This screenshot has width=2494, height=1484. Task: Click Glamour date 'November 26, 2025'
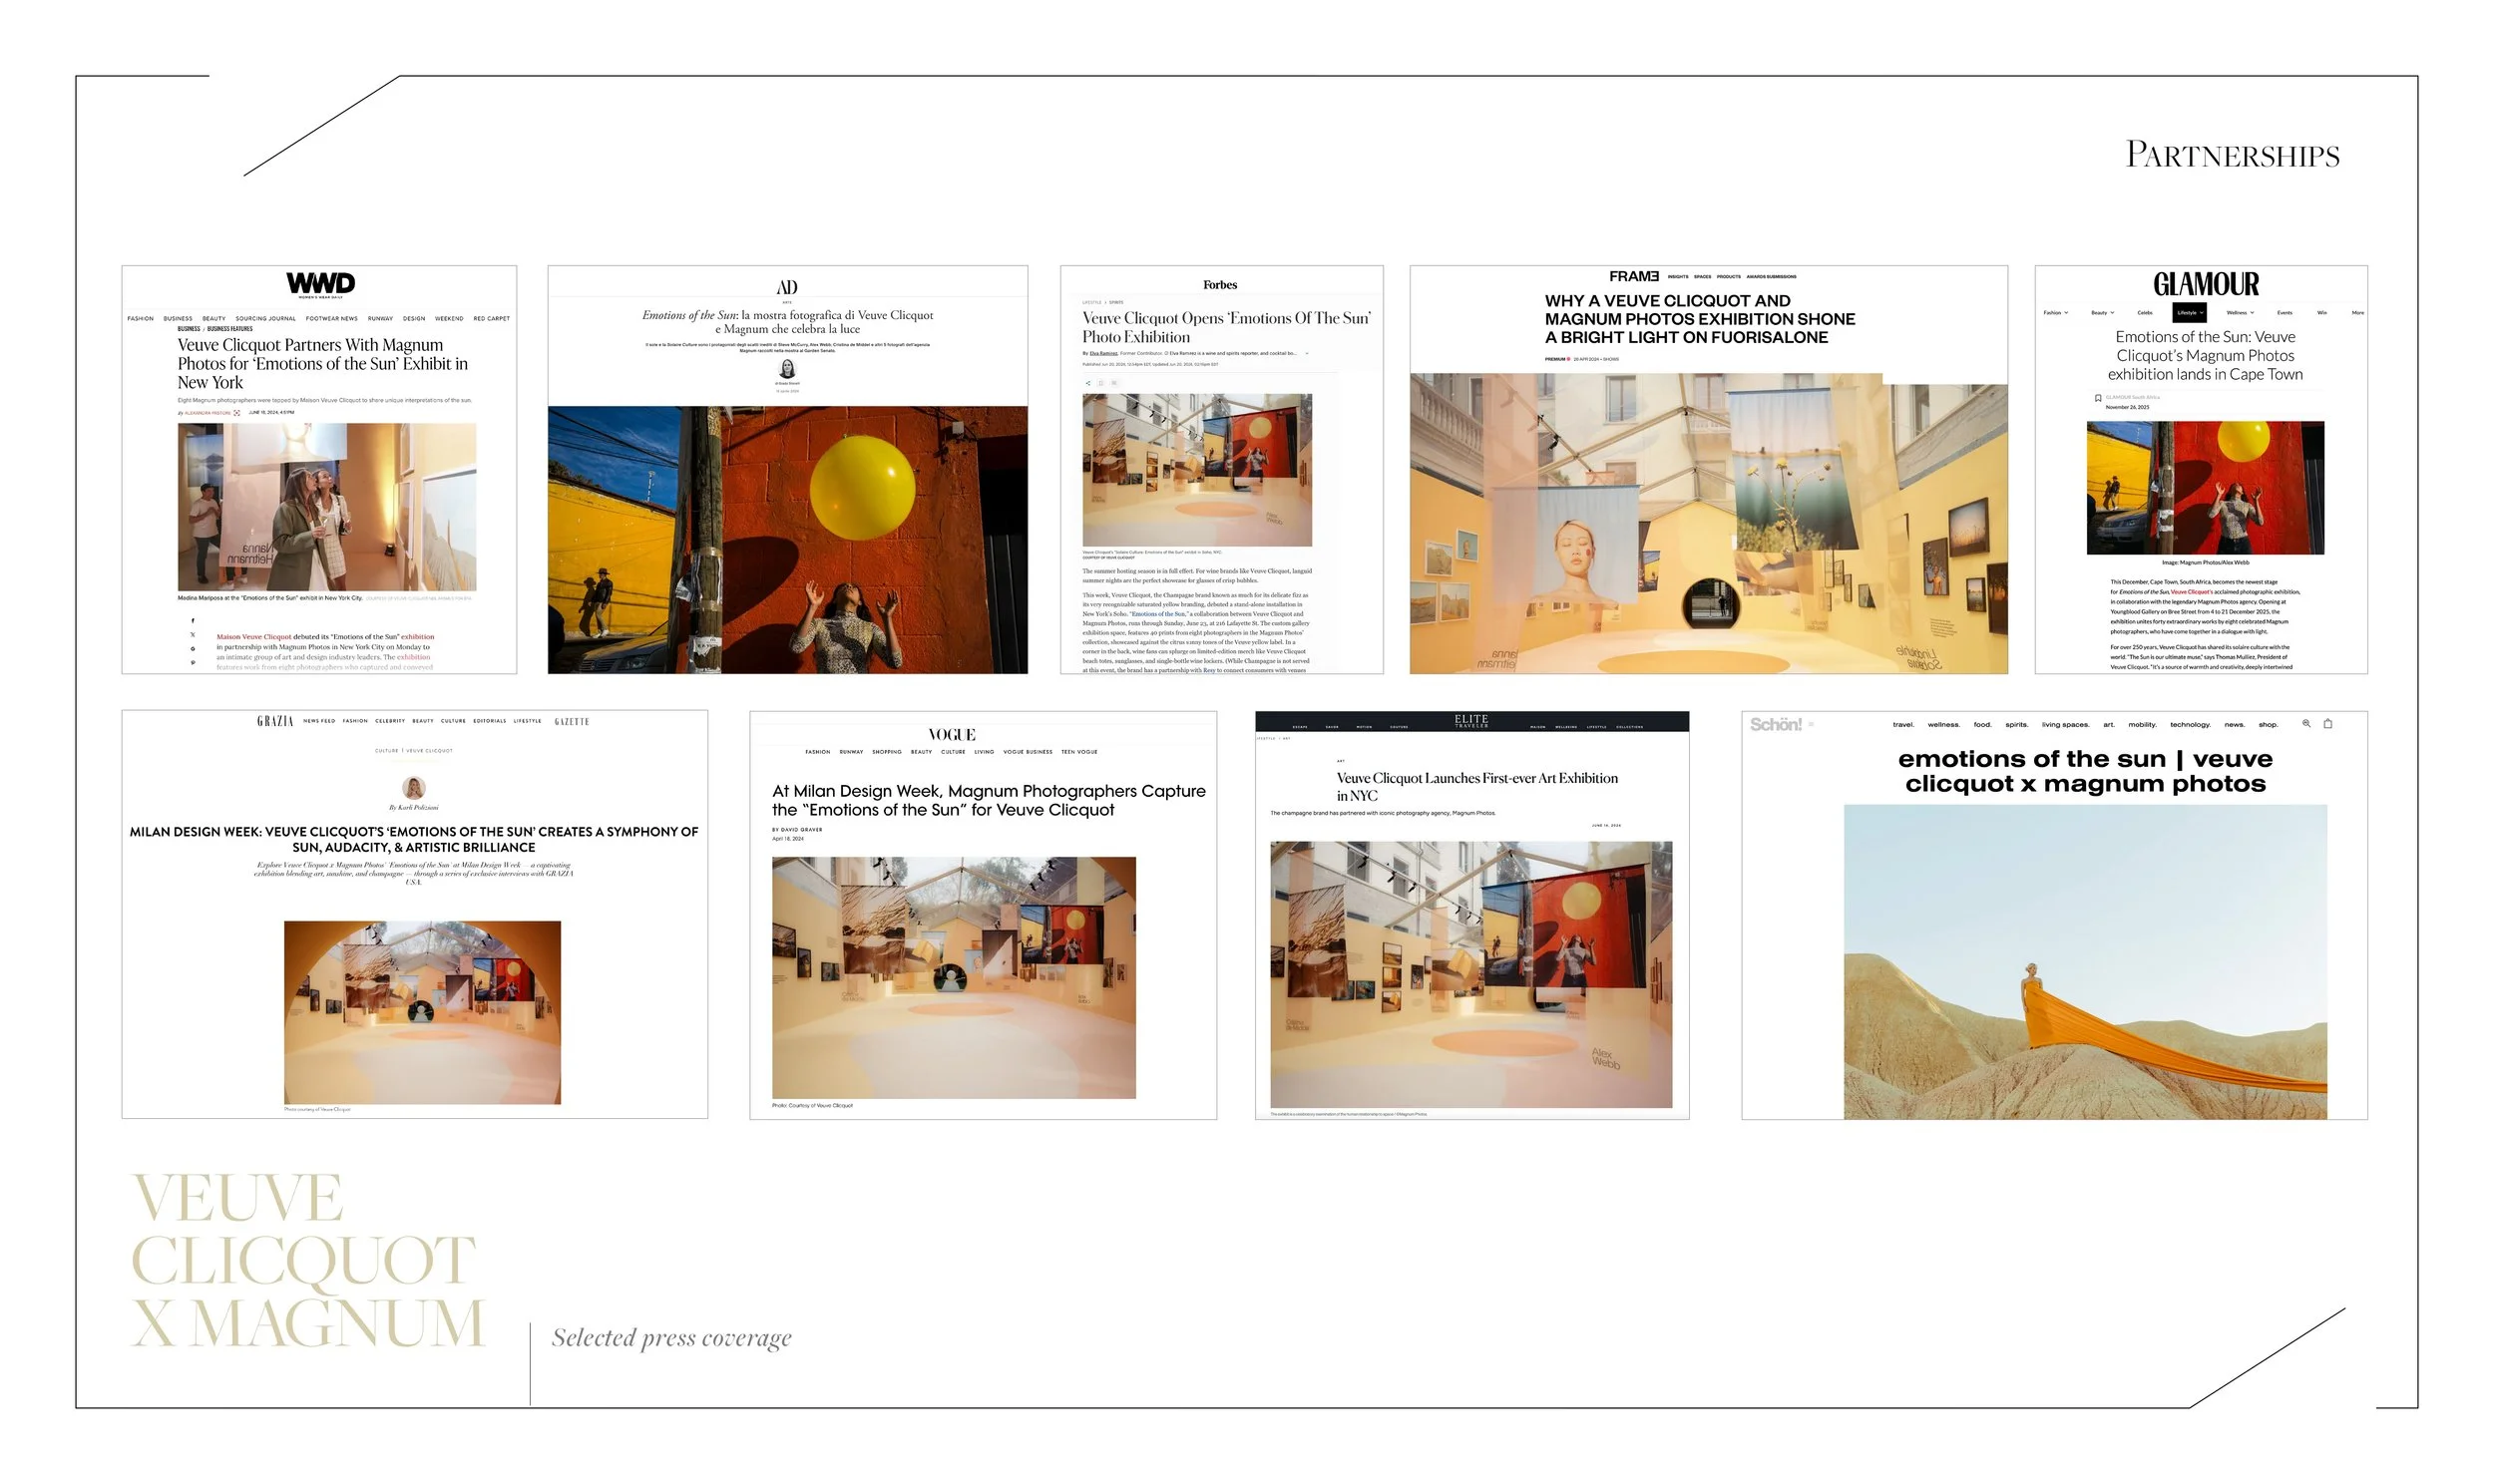tap(2127, 407)
